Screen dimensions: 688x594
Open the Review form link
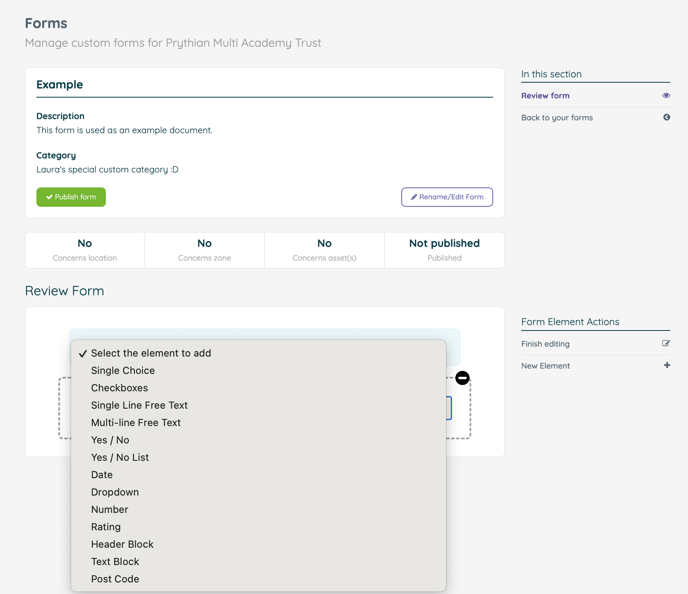545,96
